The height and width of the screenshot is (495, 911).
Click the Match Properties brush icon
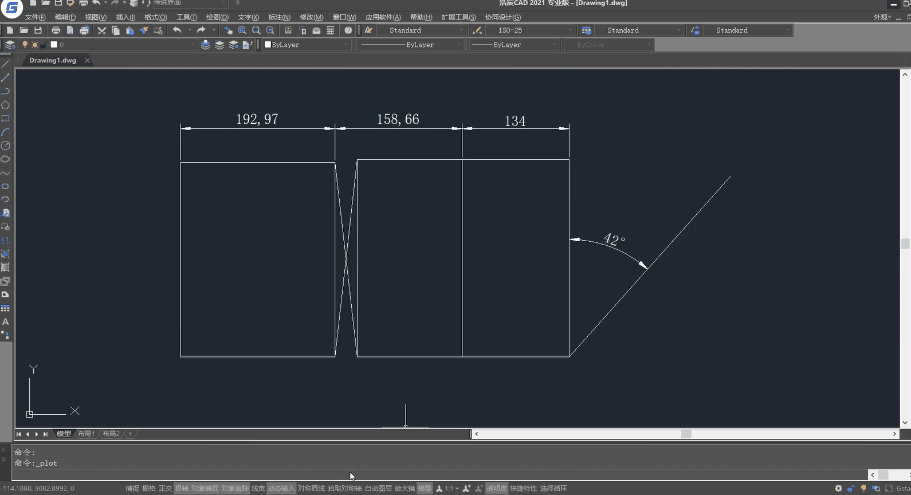(x=144, y=30)
